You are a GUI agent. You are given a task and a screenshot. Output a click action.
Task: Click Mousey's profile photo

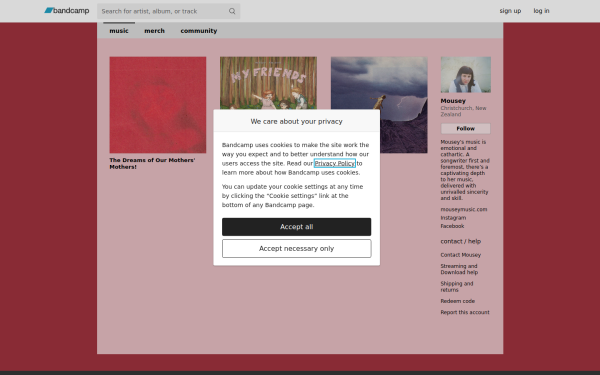point(466,75)
